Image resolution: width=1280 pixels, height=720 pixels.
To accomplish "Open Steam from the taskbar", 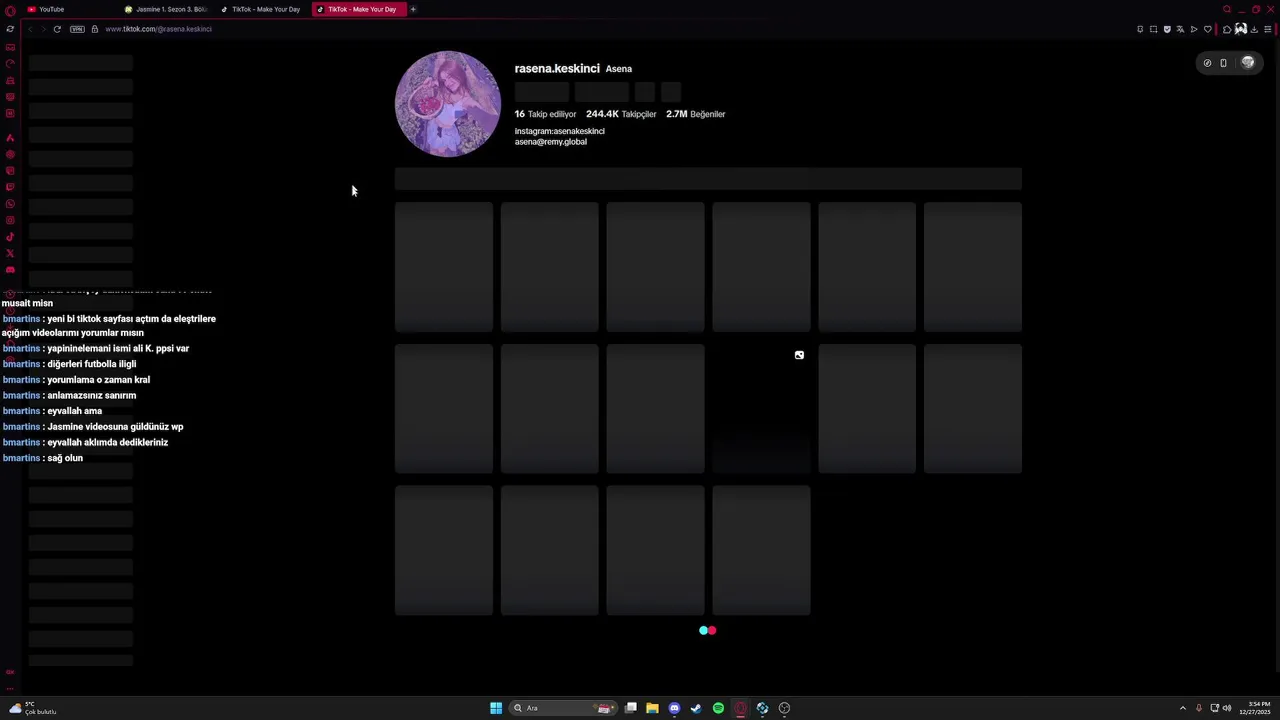I will point(696,708).
